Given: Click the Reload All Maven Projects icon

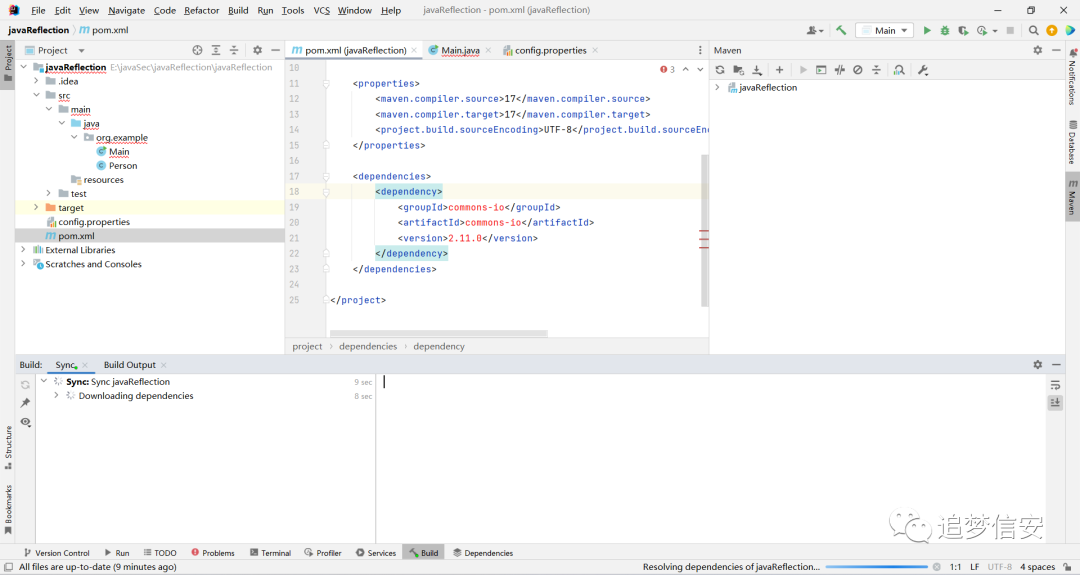Looking at the screenshot, I should pyautogui.click(x=720, y=70).
